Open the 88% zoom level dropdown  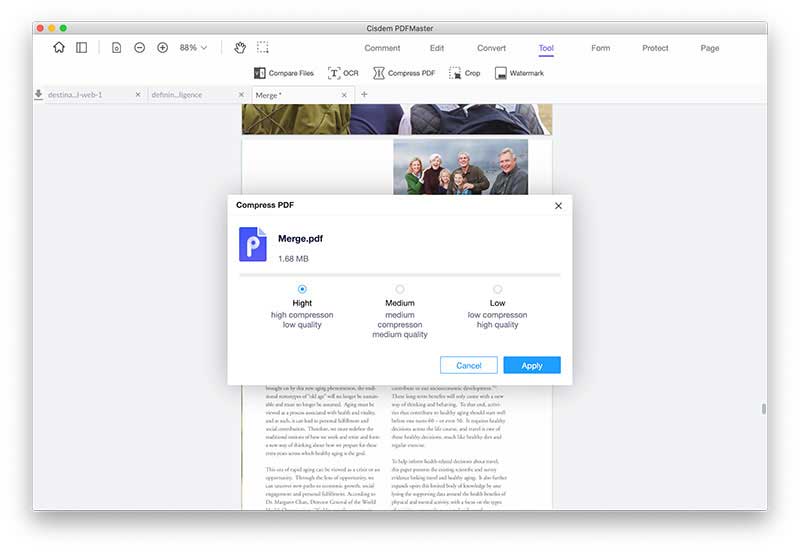coord(193,47)
